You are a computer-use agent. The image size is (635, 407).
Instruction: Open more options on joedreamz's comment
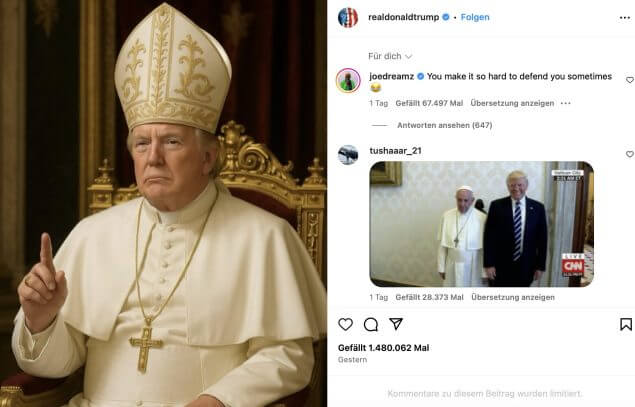point(565,103)
